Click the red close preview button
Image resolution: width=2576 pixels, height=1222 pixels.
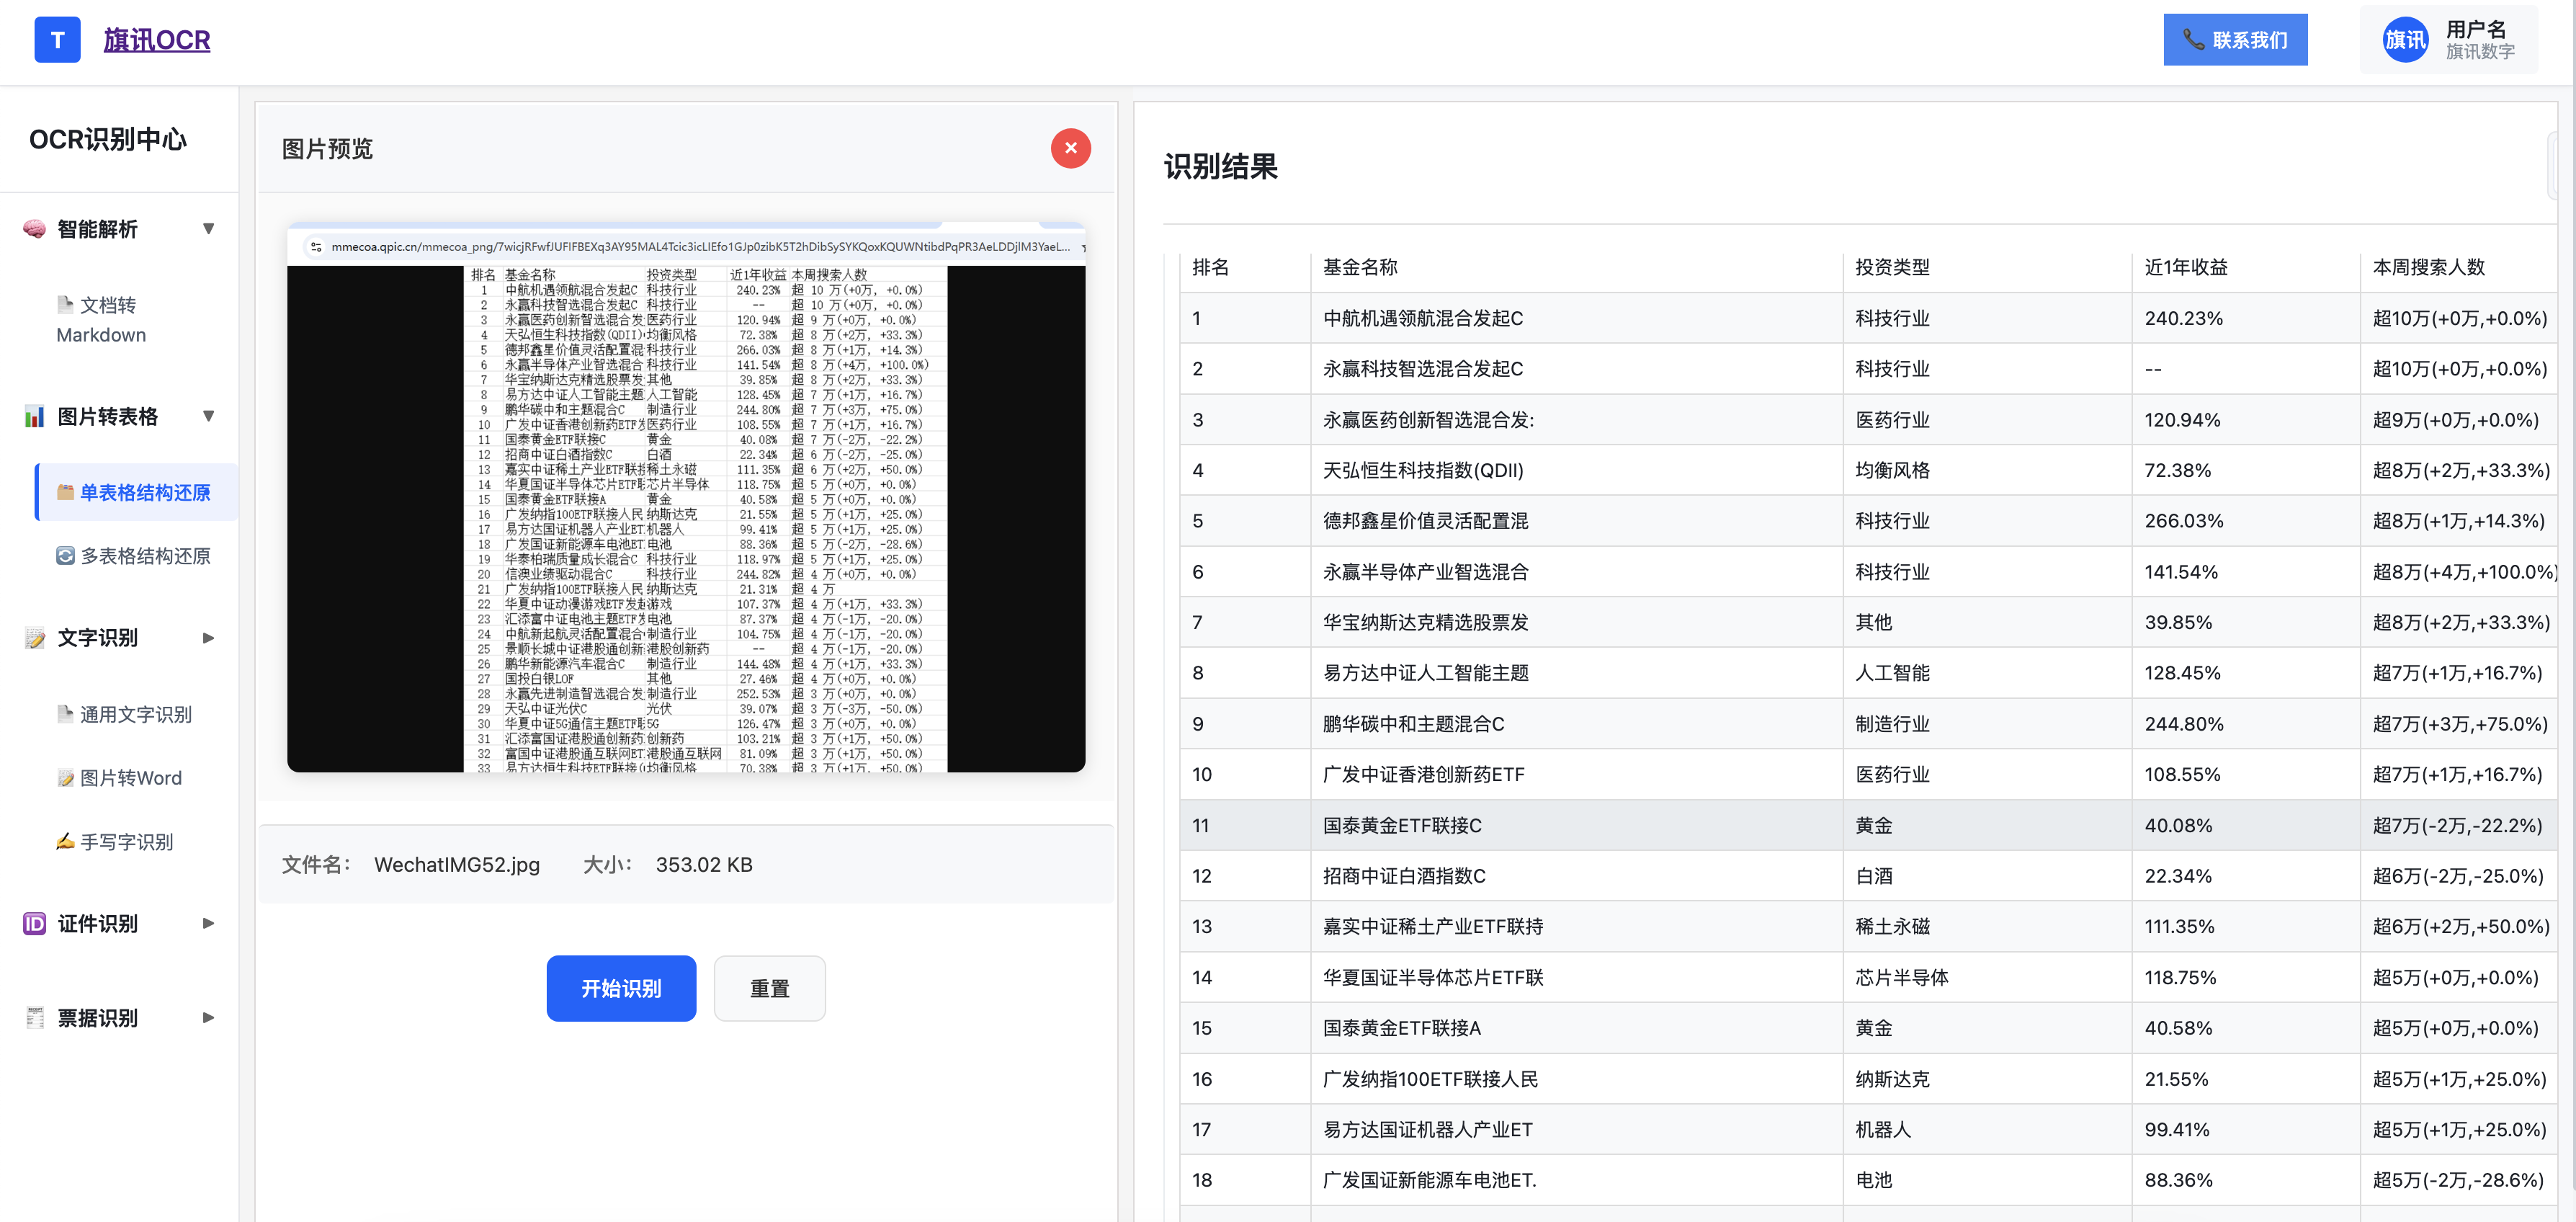click(1070, 148)
